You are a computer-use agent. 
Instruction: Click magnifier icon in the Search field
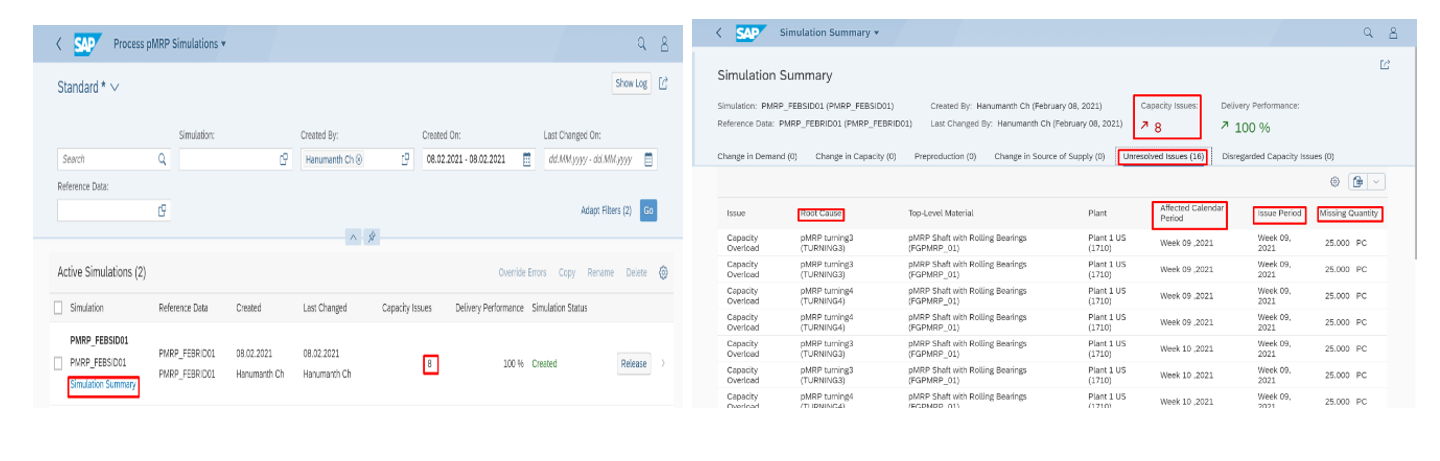(162, 159)
